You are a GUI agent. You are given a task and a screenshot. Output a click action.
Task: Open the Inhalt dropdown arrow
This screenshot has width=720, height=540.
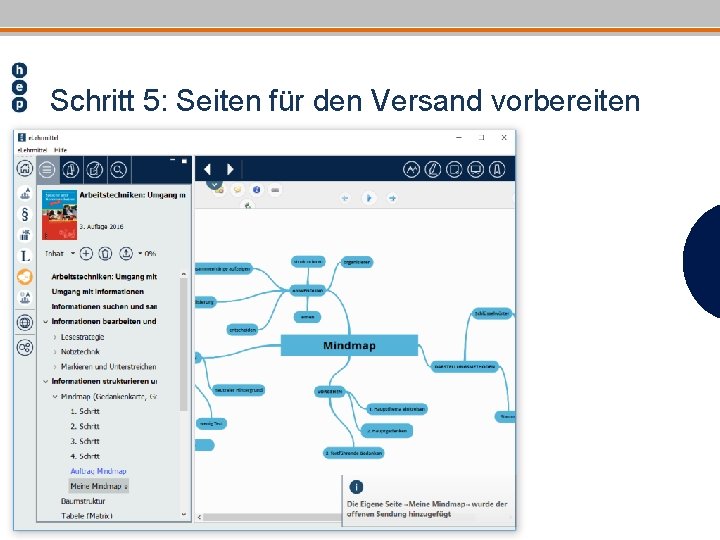[x=73, y=253]
